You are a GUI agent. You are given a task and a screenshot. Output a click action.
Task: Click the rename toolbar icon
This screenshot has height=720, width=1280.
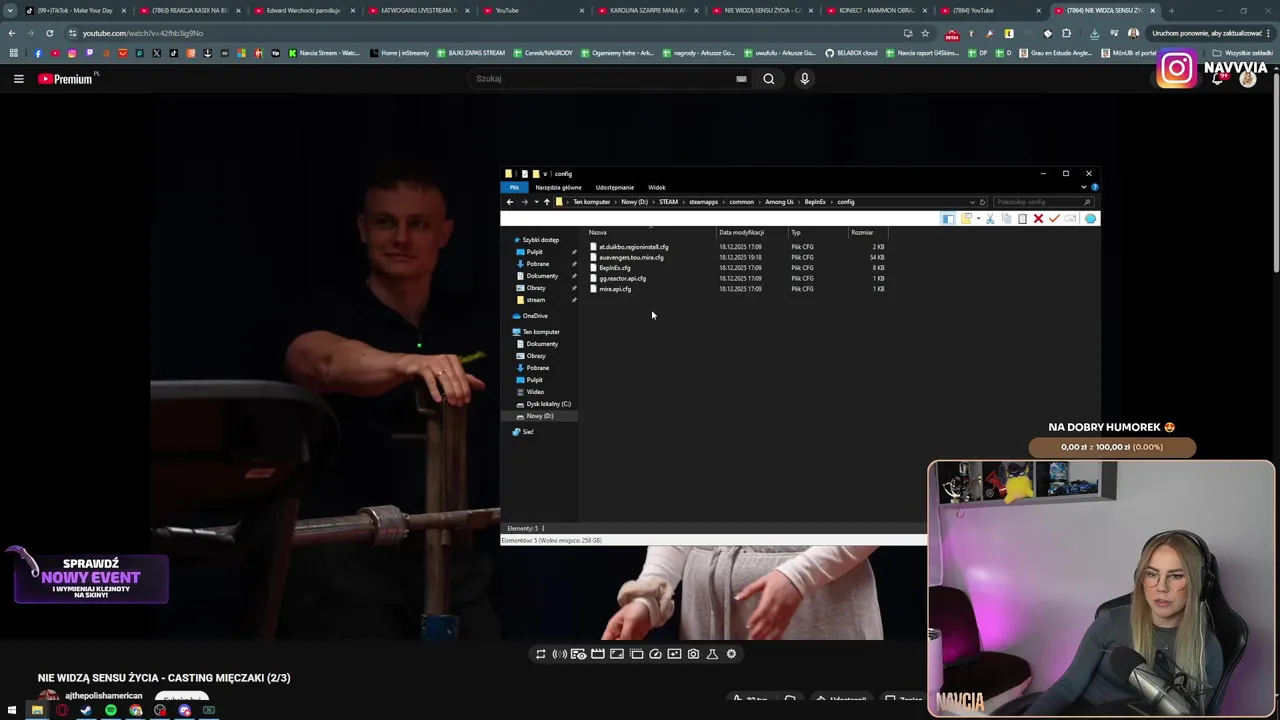[x=1070, y=219]
